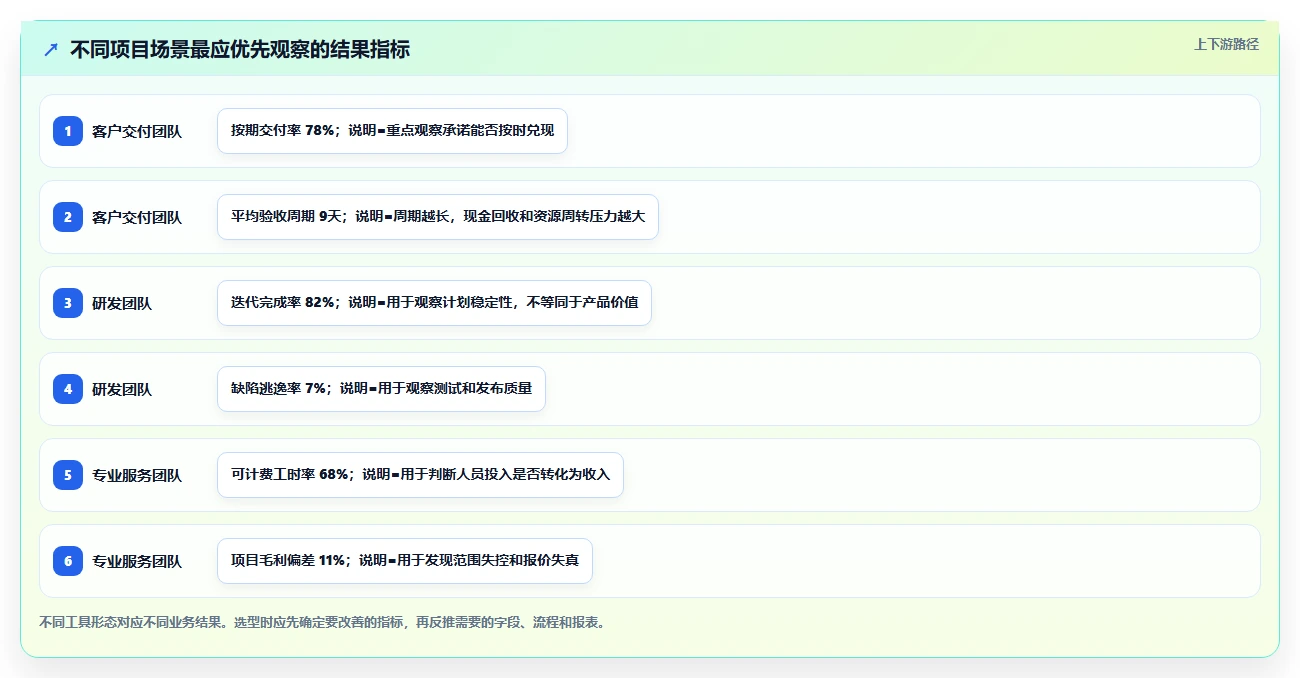Viewport: 1300px width, 678px height.
Task: Open the 按期交付率 78% metric chip
Action: 392,131
